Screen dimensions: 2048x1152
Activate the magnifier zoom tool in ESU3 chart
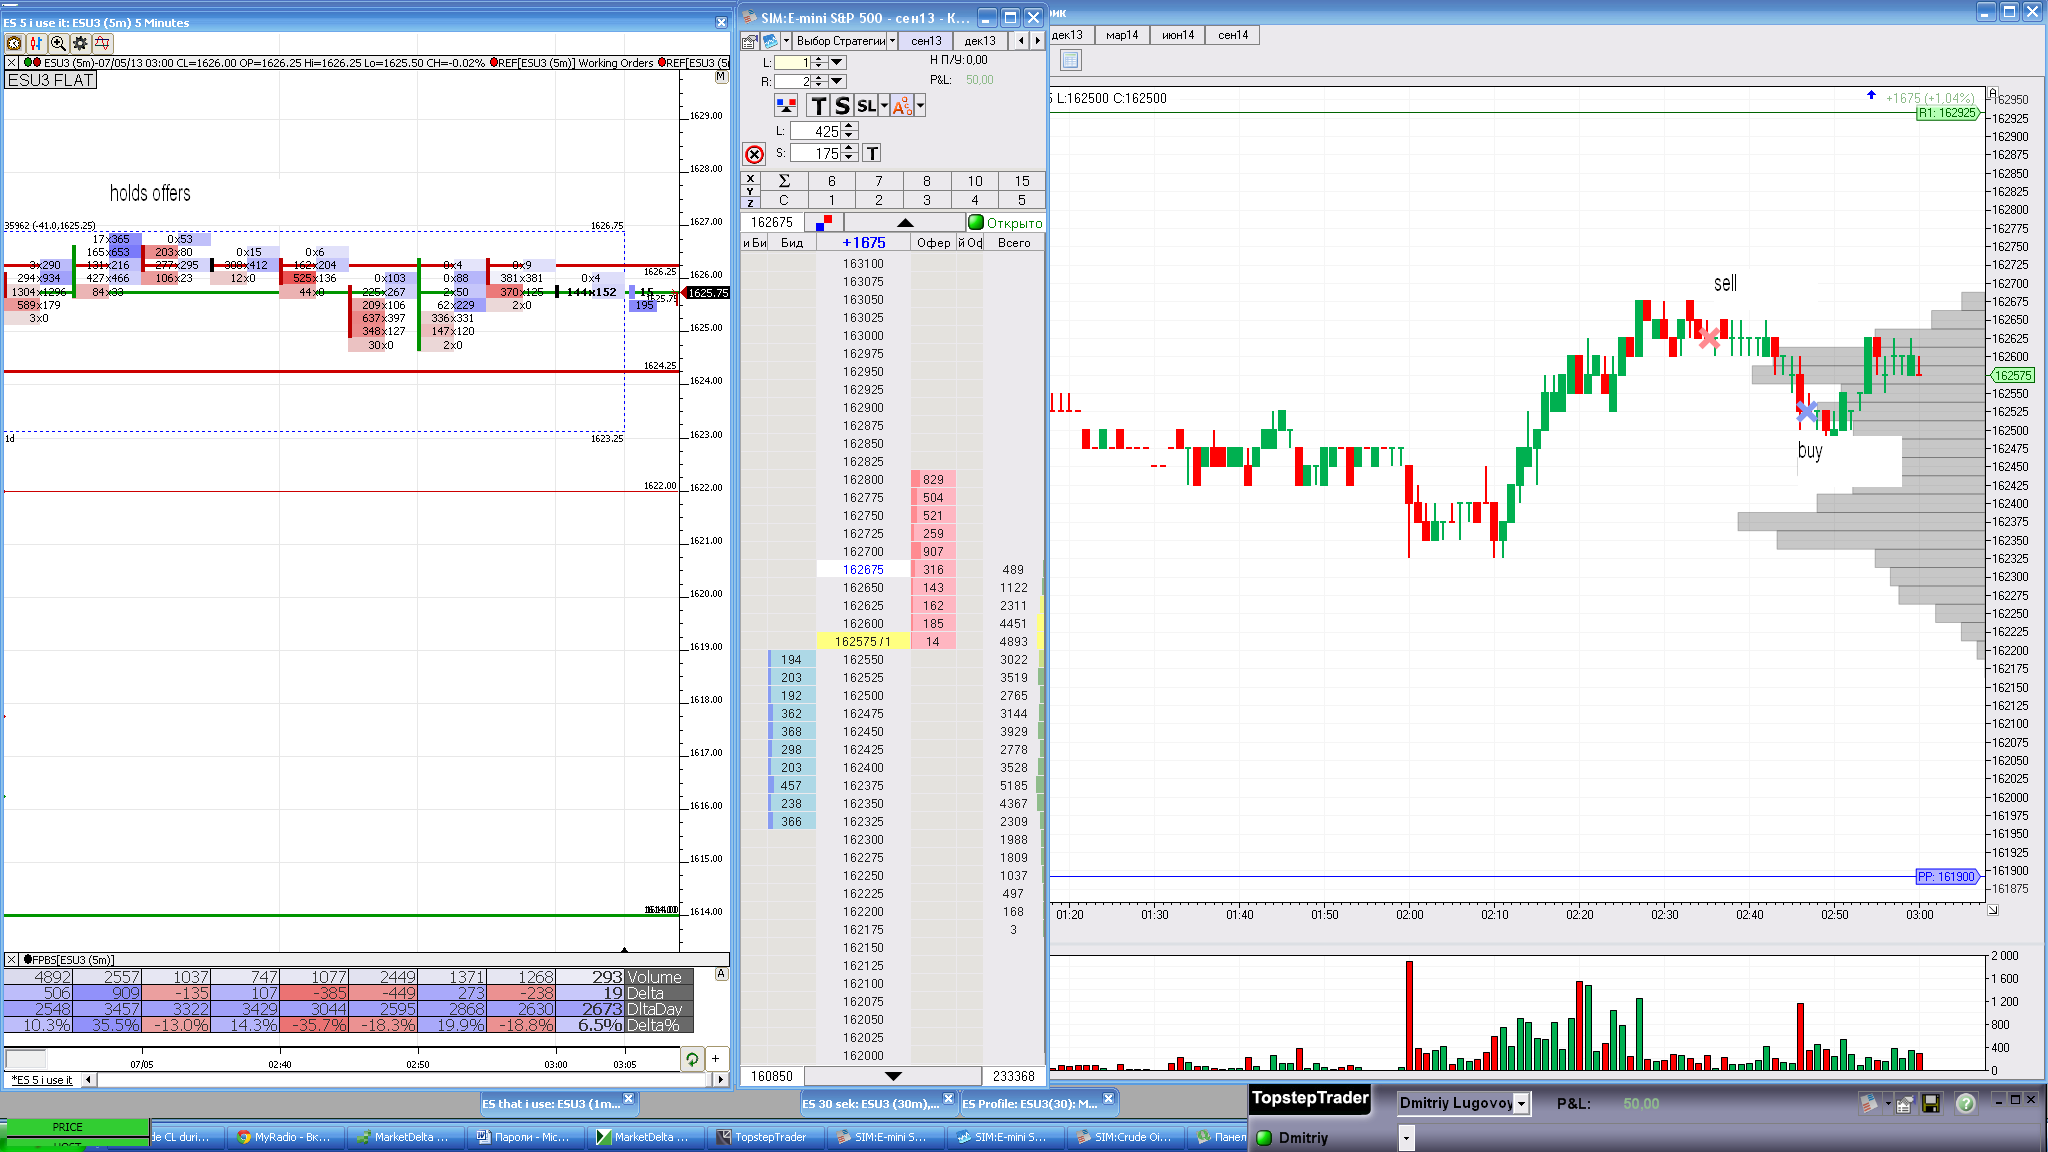58,43
